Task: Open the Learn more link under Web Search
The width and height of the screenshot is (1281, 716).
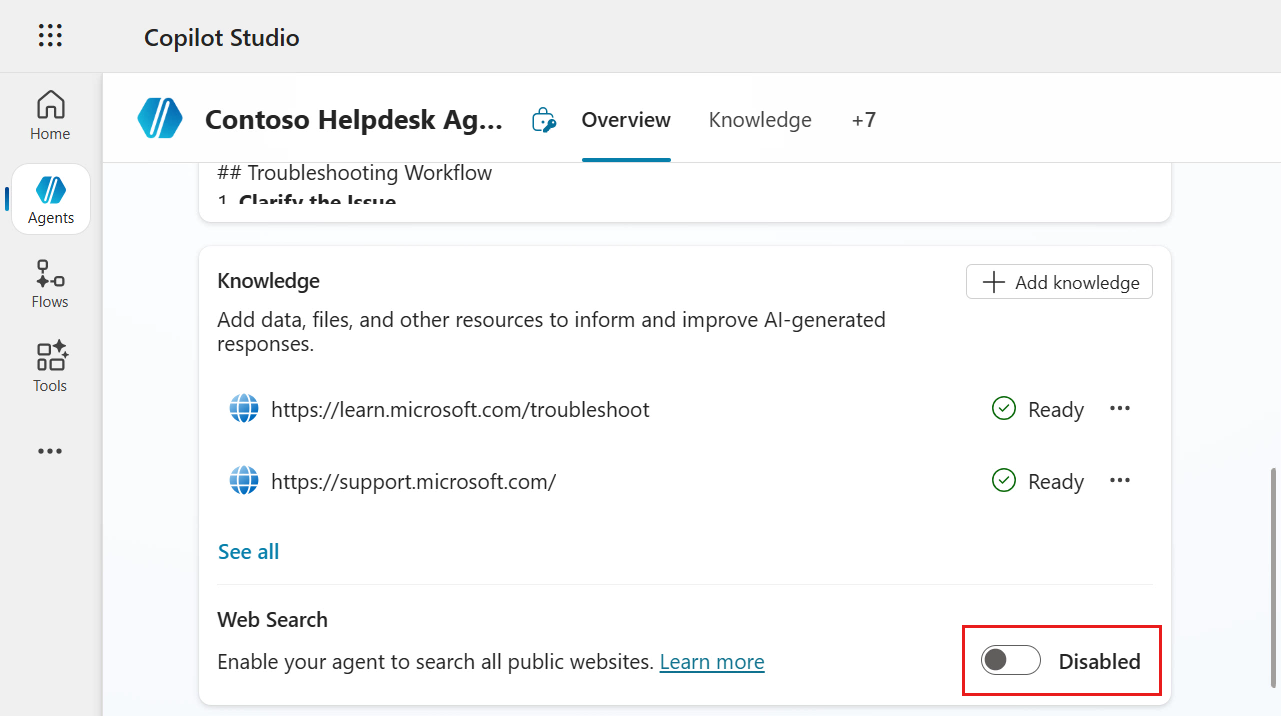Action: 712,661
